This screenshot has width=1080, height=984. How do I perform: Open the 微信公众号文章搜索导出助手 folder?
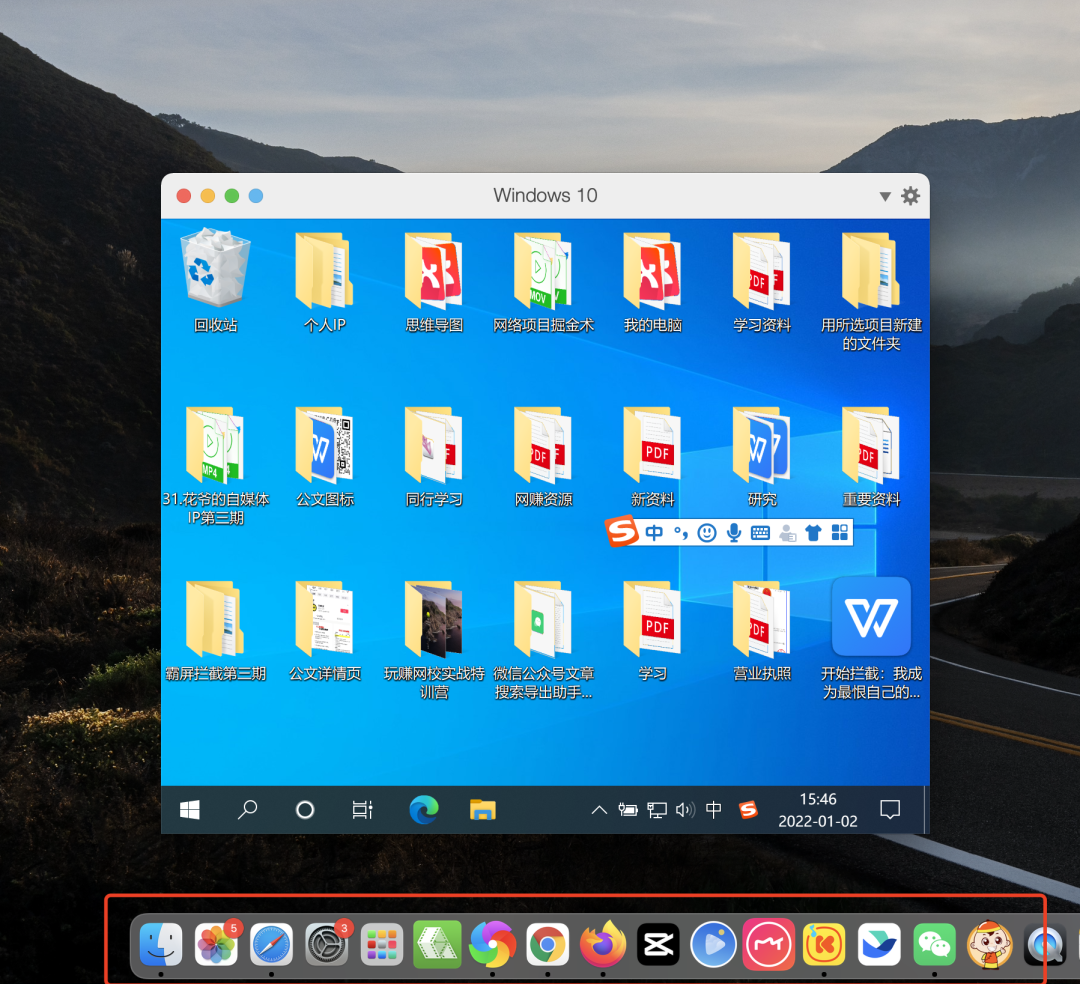coord(543,639)
